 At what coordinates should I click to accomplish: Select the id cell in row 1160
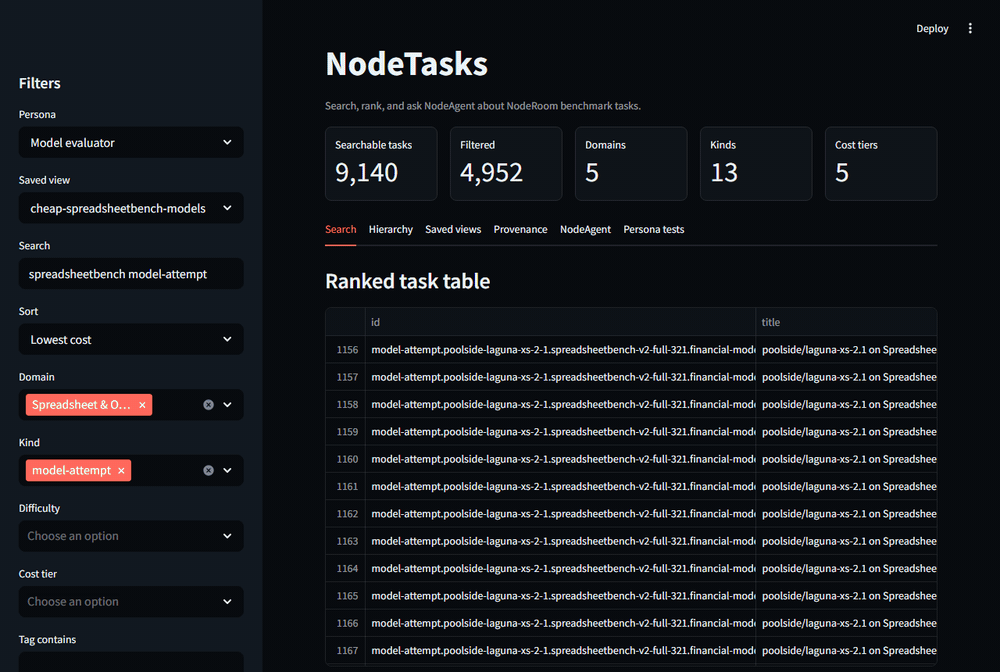(x=561, y=459)
